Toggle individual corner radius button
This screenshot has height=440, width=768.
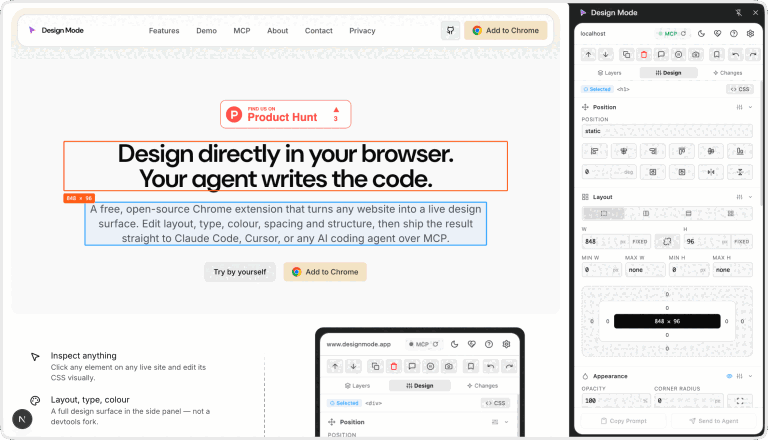point(740,401)
